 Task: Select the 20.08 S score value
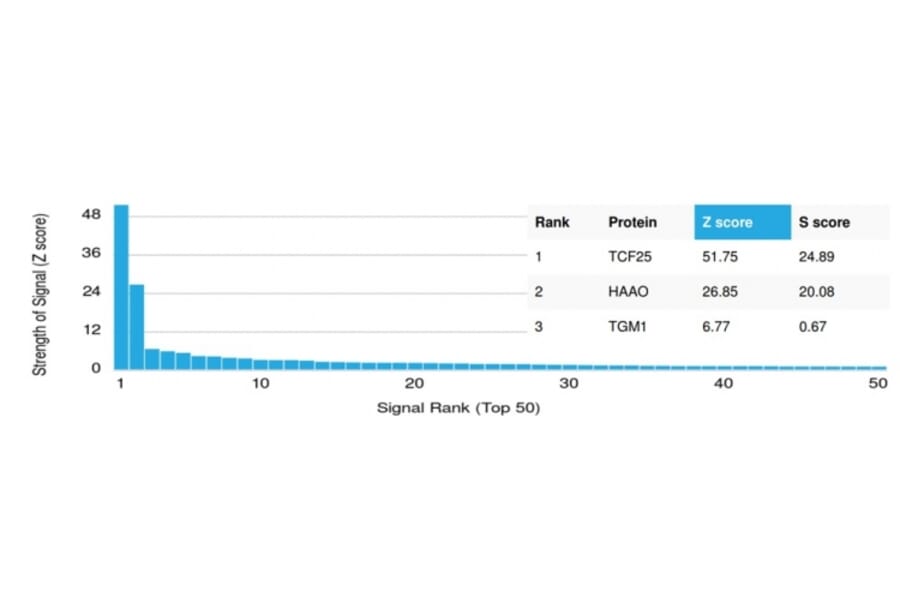tap(816, 292)
